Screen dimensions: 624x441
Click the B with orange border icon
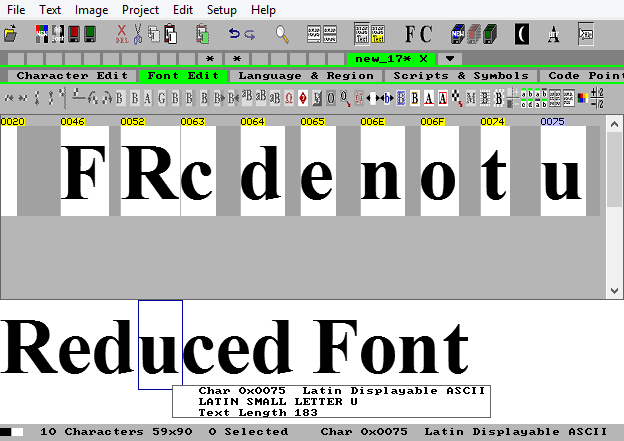click(x=415, y=98)
